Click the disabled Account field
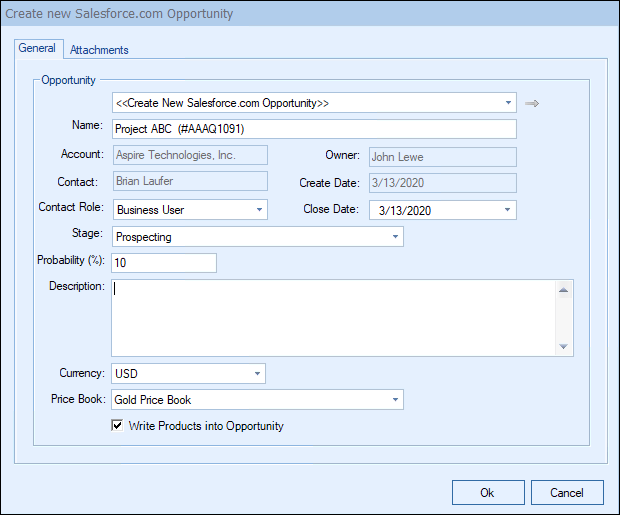The height and width of the screenshot is (515, 620). [189, 155]
